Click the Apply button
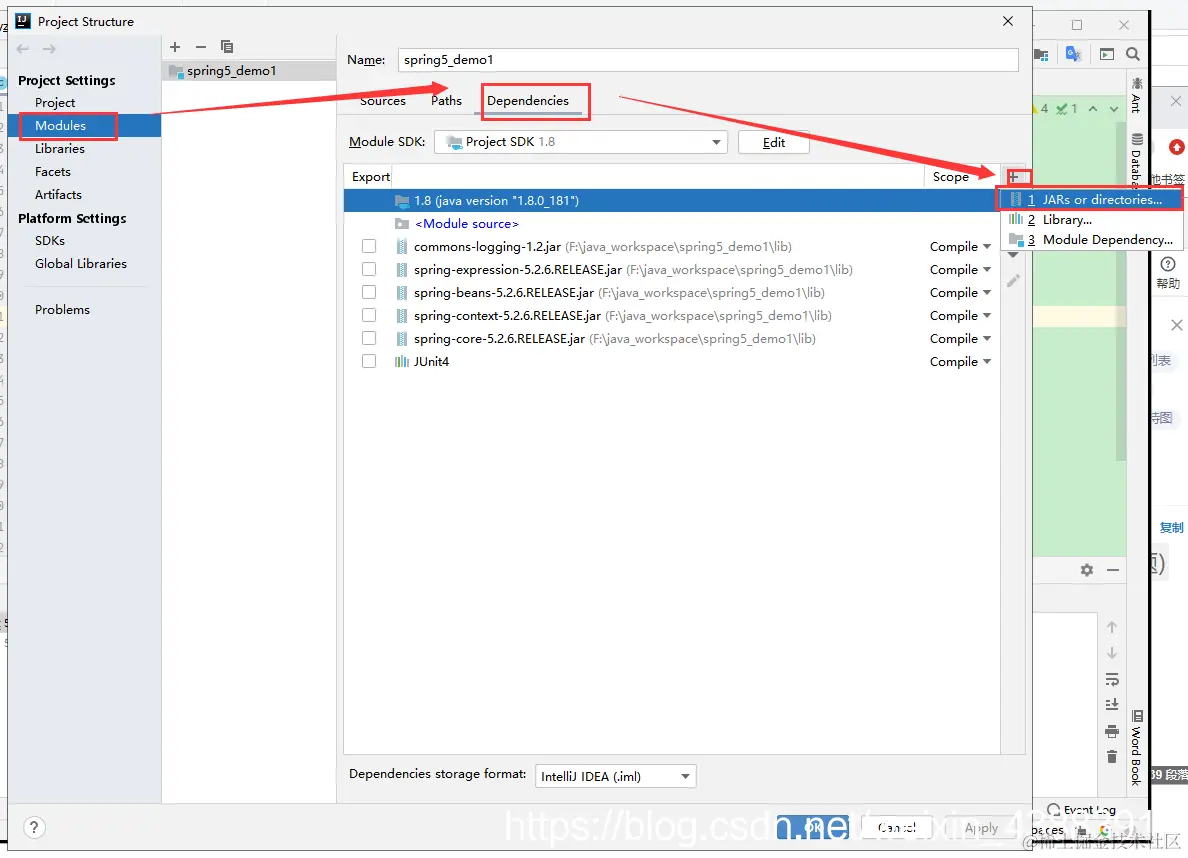Image resolution: width=1188 pixels, height=858 pixels. [x=981, y=828]
